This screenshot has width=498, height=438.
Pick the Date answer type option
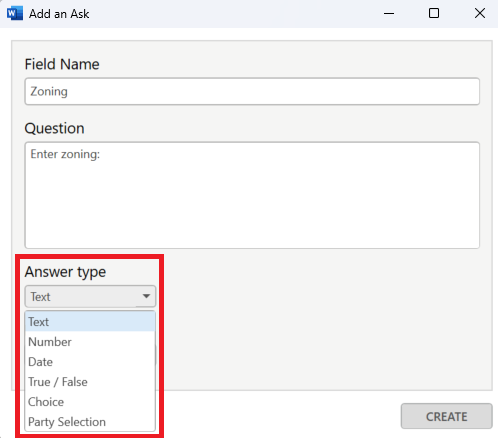coord(90,362)
